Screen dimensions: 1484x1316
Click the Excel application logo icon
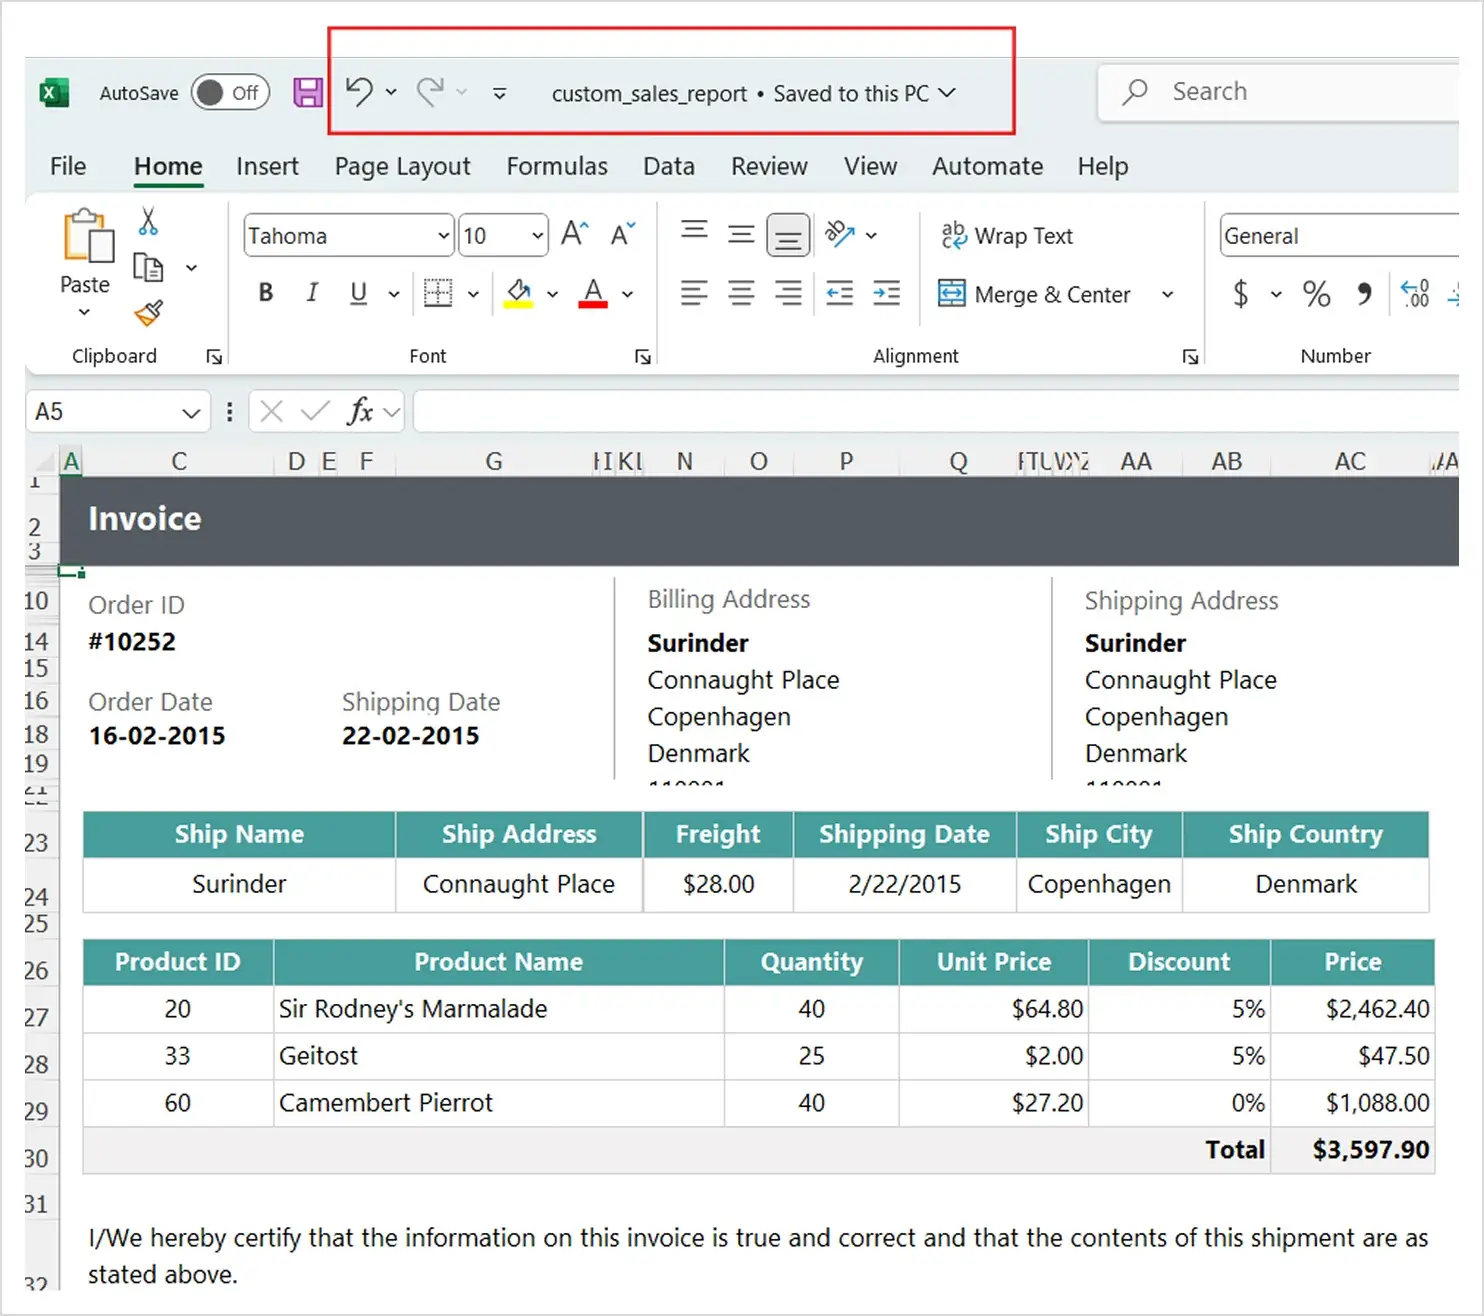(54, 93)
